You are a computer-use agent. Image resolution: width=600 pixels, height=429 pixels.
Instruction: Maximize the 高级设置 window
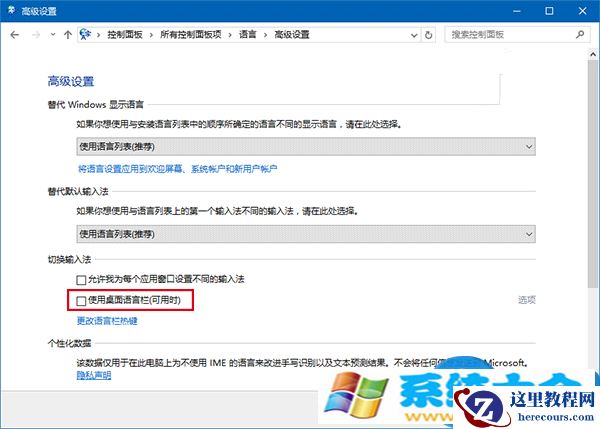pyautogui.click(x=549, y=11)
